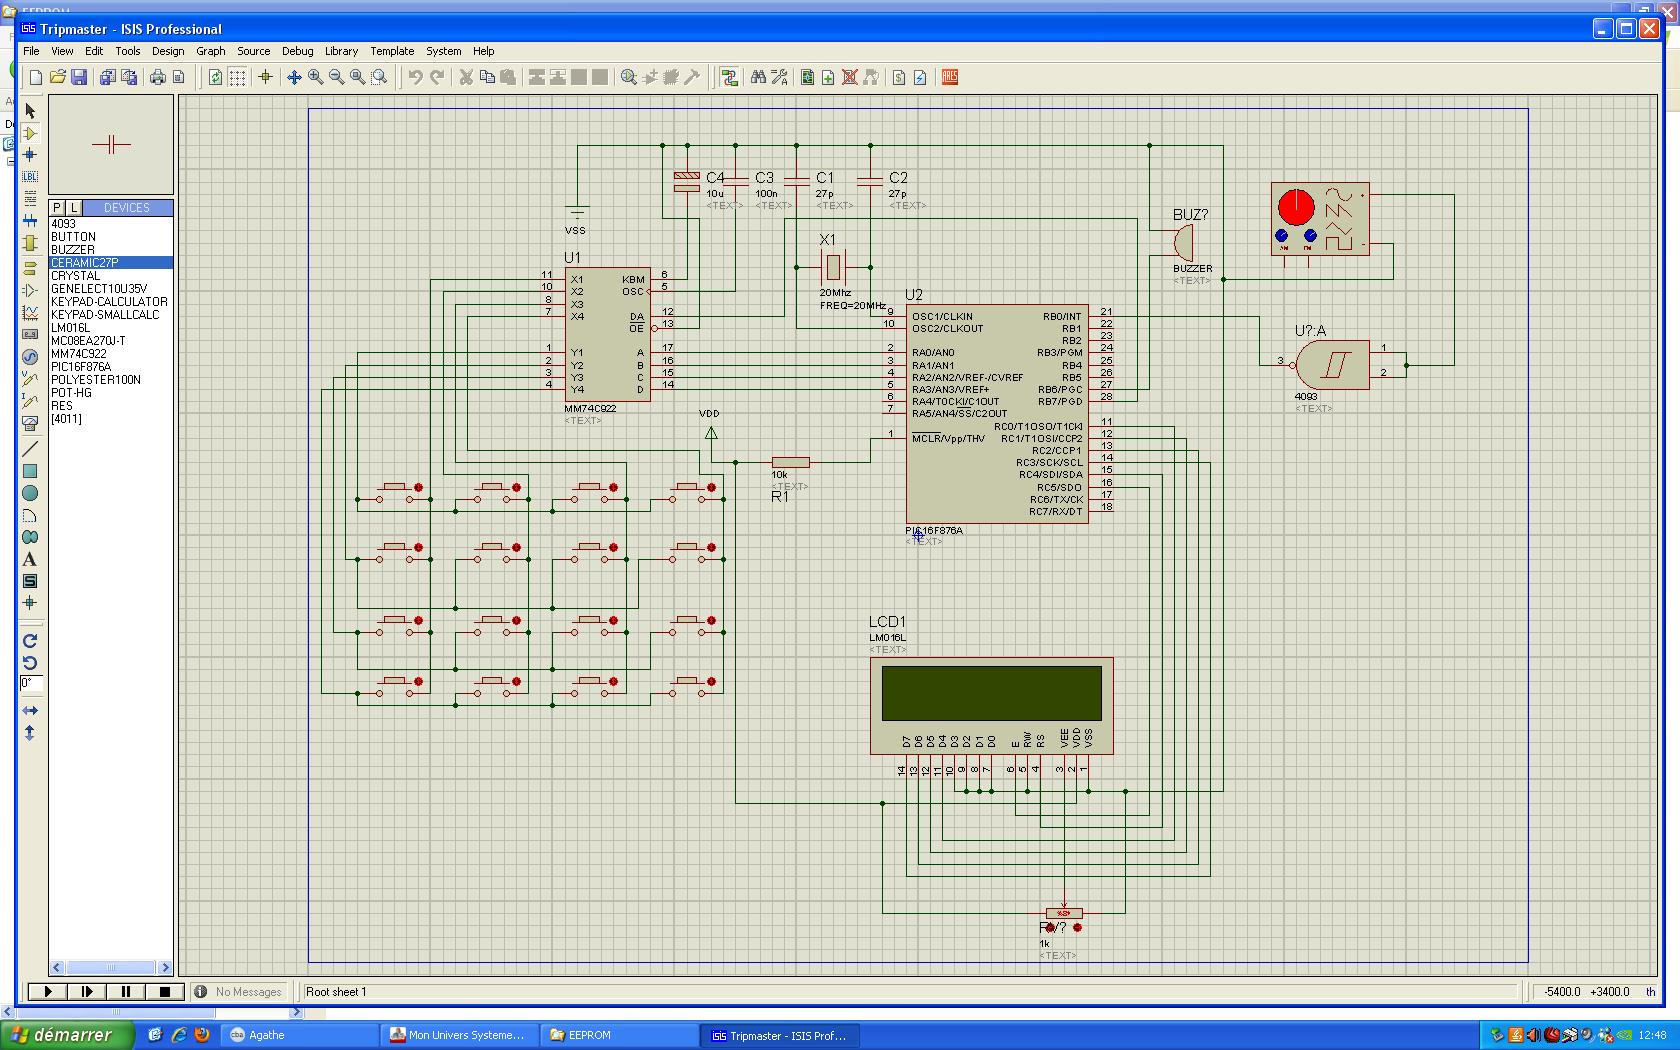Image resolution: width=1680 pixels, height=1050 pixels.
Task: Choose the 2D text A tool
Action: 30,559
